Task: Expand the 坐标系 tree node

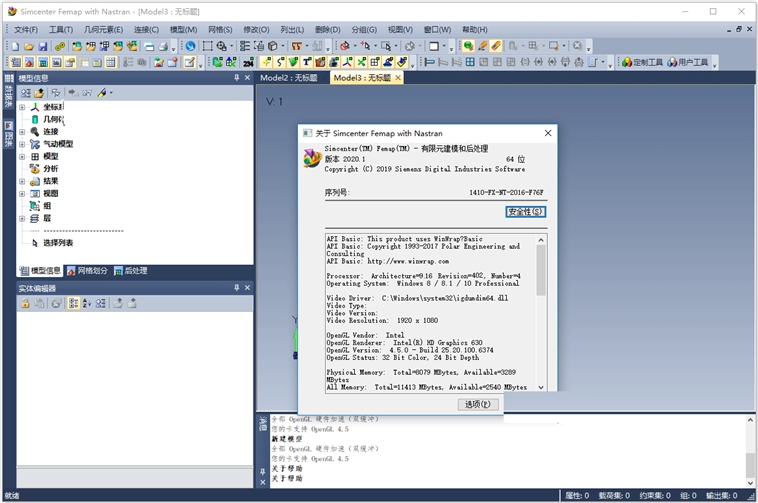Action: (22, 107)
